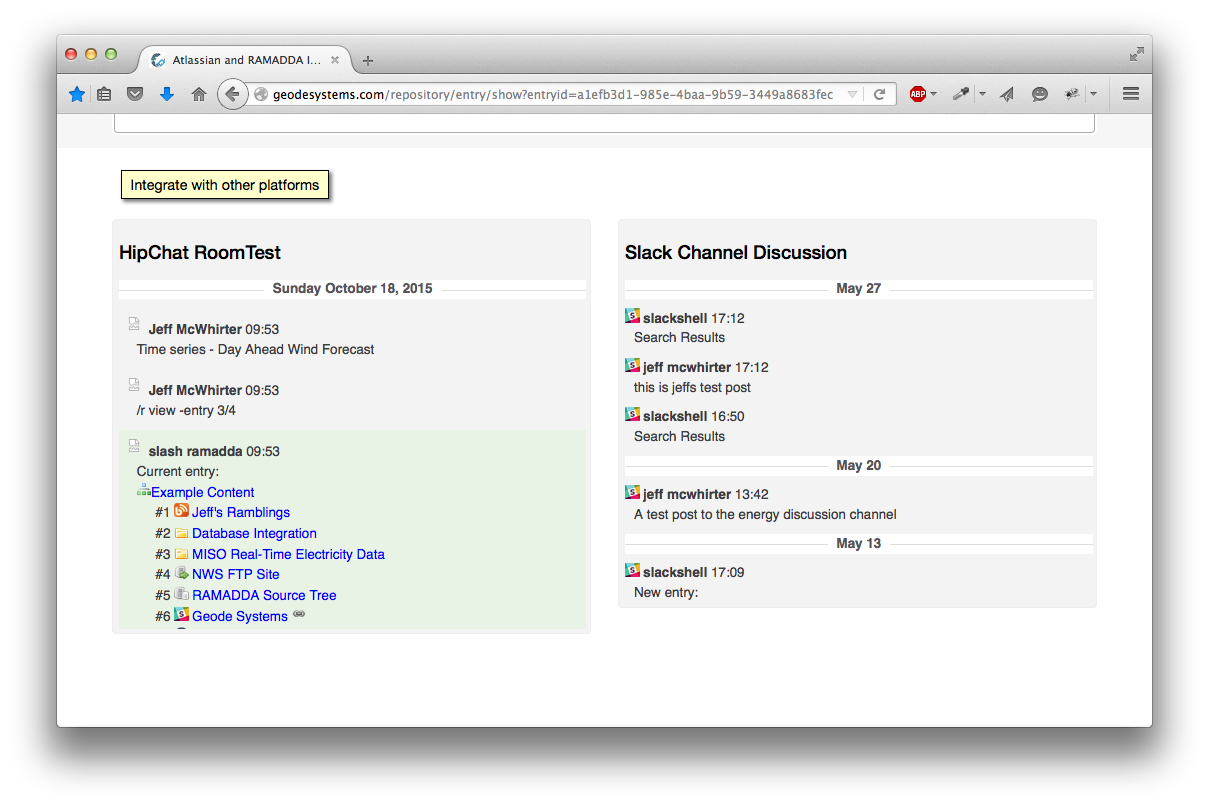Image resolution: width=1209 pixels, height=806 pixels.
Task: Click Slack avatar by slackshell 16:50 post
Action: click(632, 414)
